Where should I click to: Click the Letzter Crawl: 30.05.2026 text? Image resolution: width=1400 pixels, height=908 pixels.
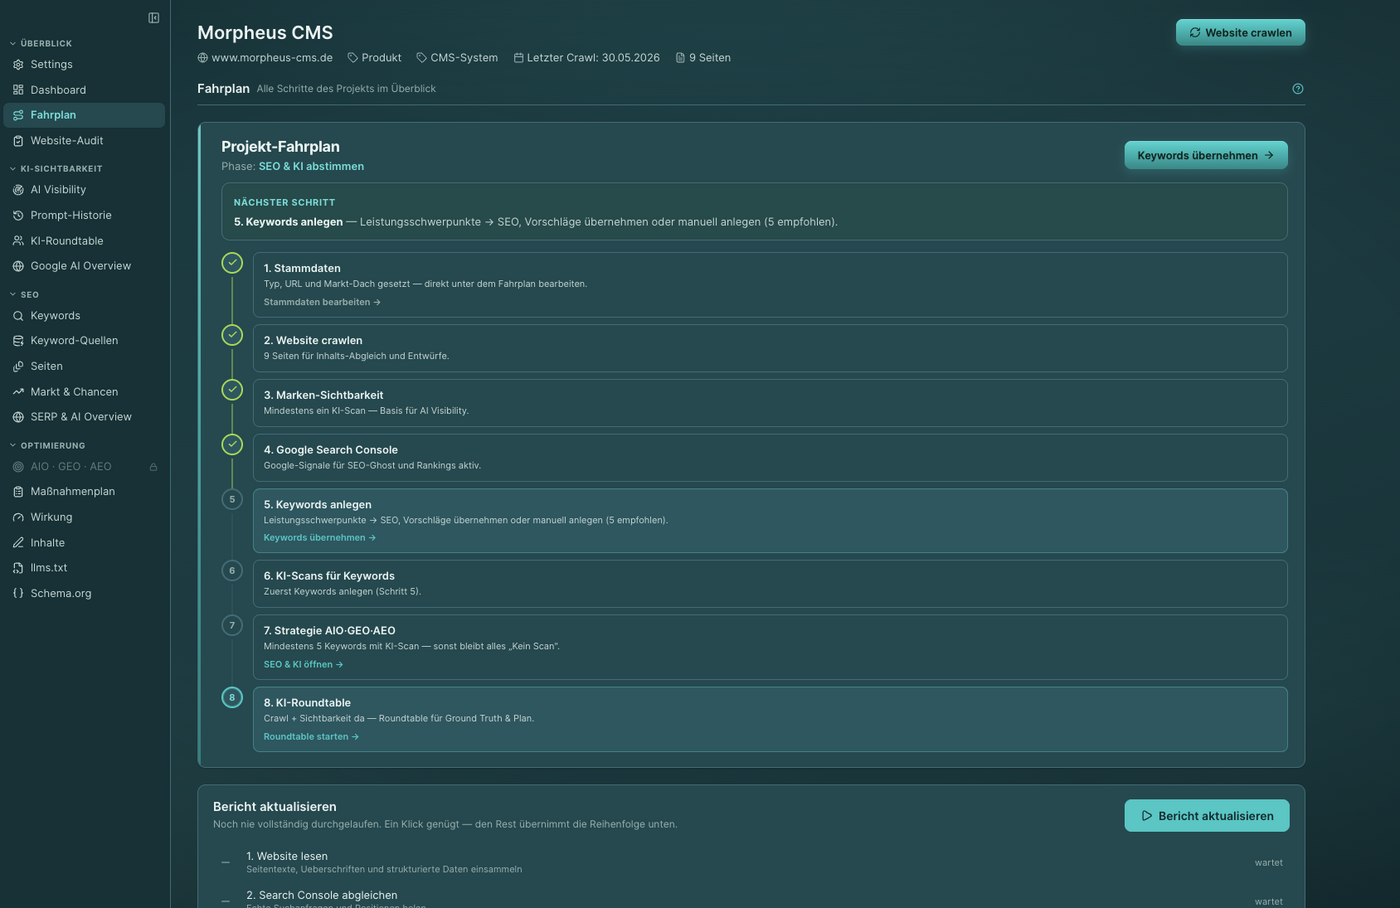[593, 58]
